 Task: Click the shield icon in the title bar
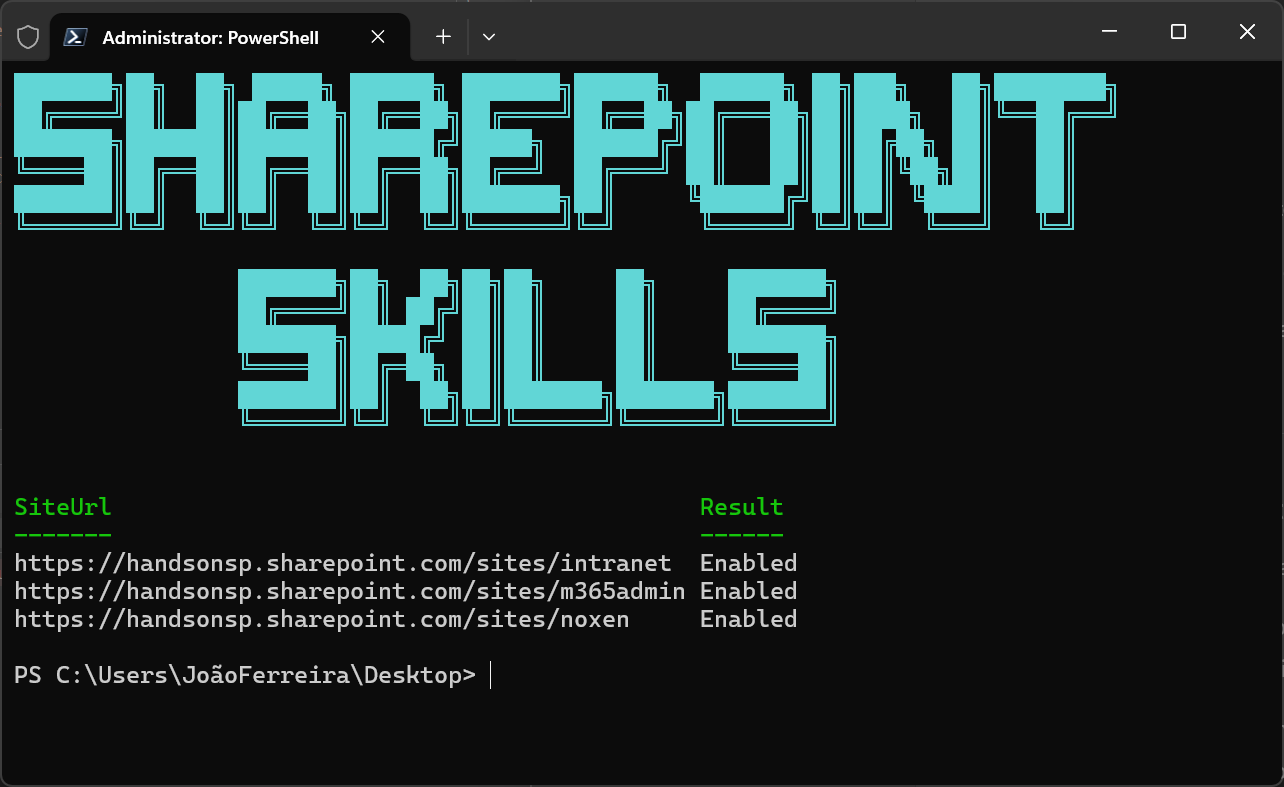coord(27,35)
